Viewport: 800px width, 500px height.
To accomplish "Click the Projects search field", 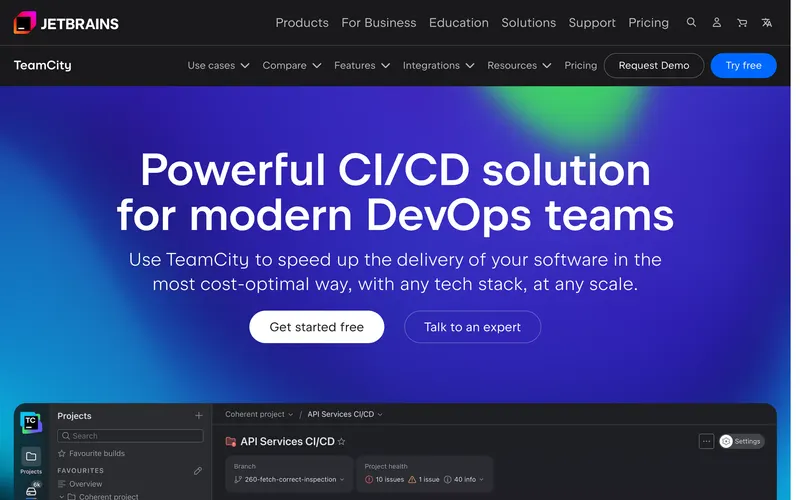I will (131, 436).
